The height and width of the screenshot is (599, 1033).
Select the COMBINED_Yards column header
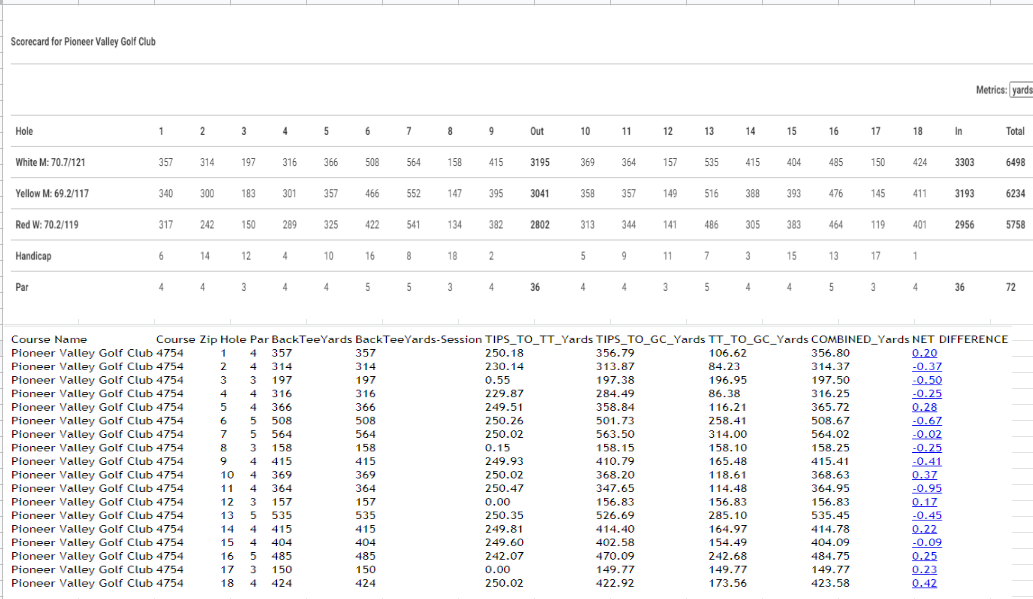click(860, 339)
